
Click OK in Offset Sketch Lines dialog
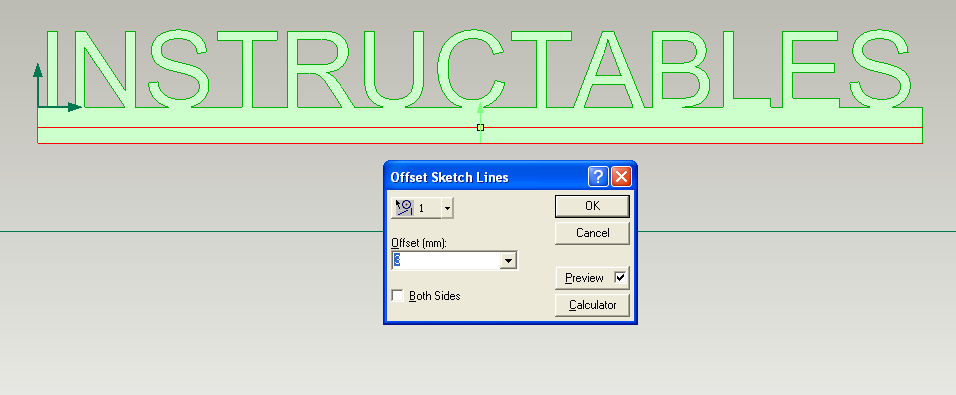pos(592,206)
